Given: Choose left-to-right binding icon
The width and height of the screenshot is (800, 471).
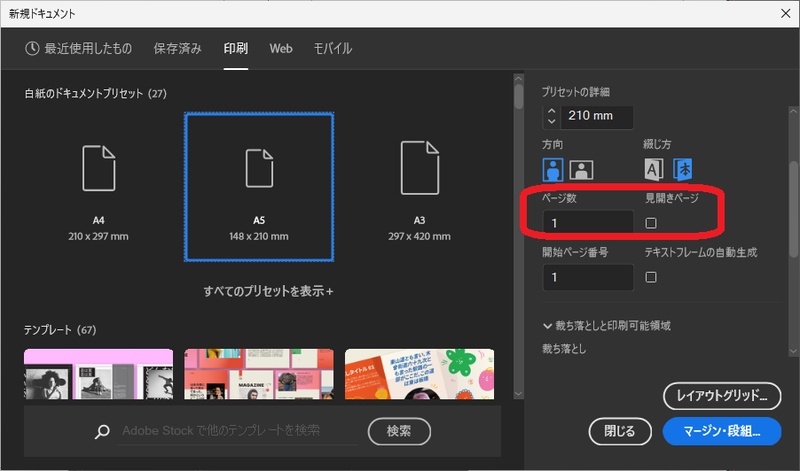Looking at the screenshot, I should (x=654, y=169).
